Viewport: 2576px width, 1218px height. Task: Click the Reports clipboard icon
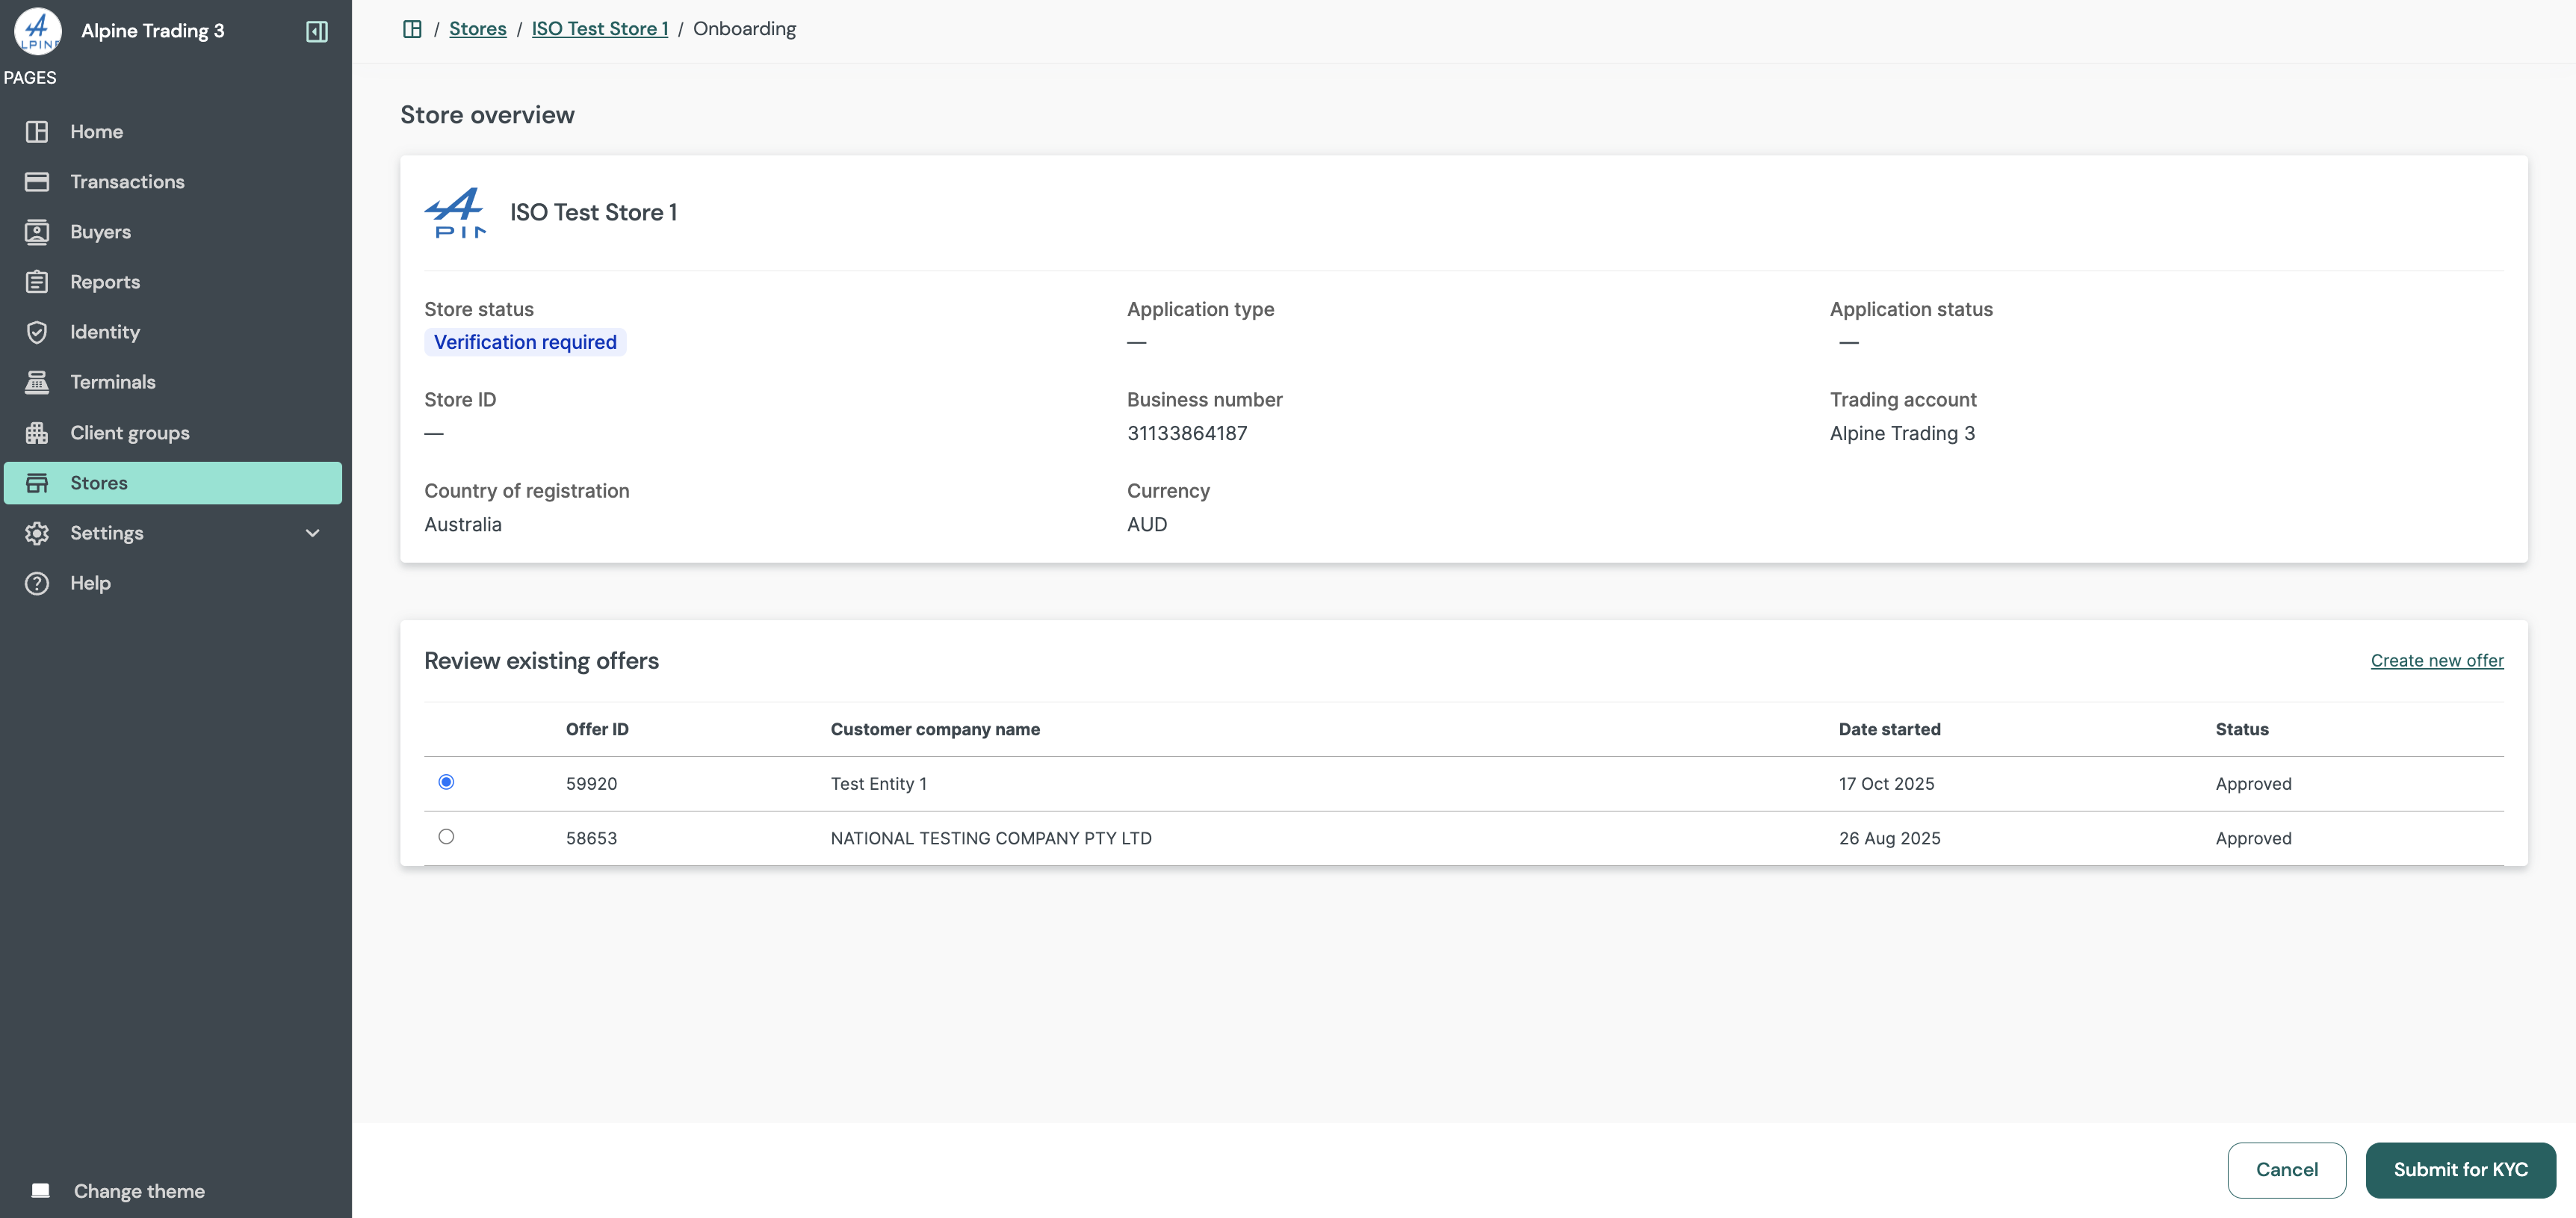pos(37,281)
